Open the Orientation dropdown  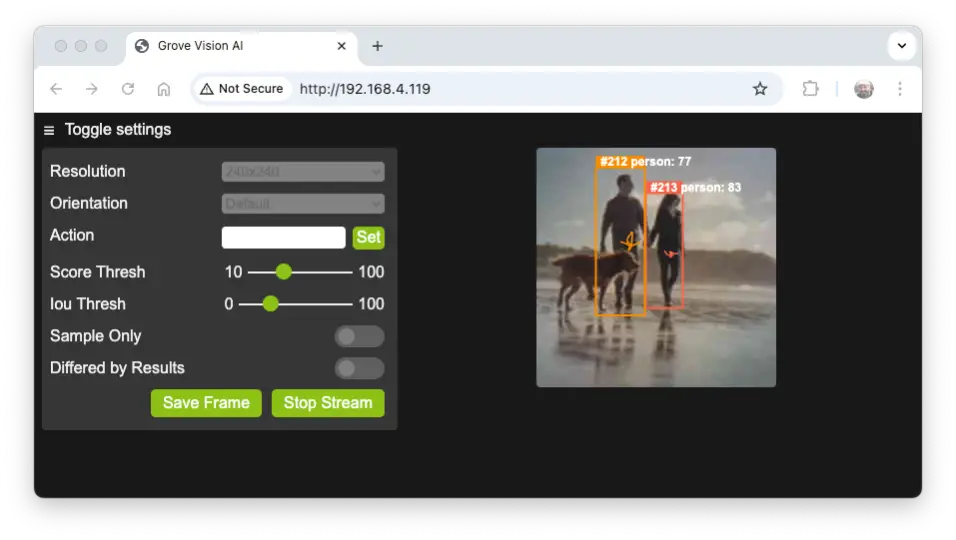coord(303,204)
